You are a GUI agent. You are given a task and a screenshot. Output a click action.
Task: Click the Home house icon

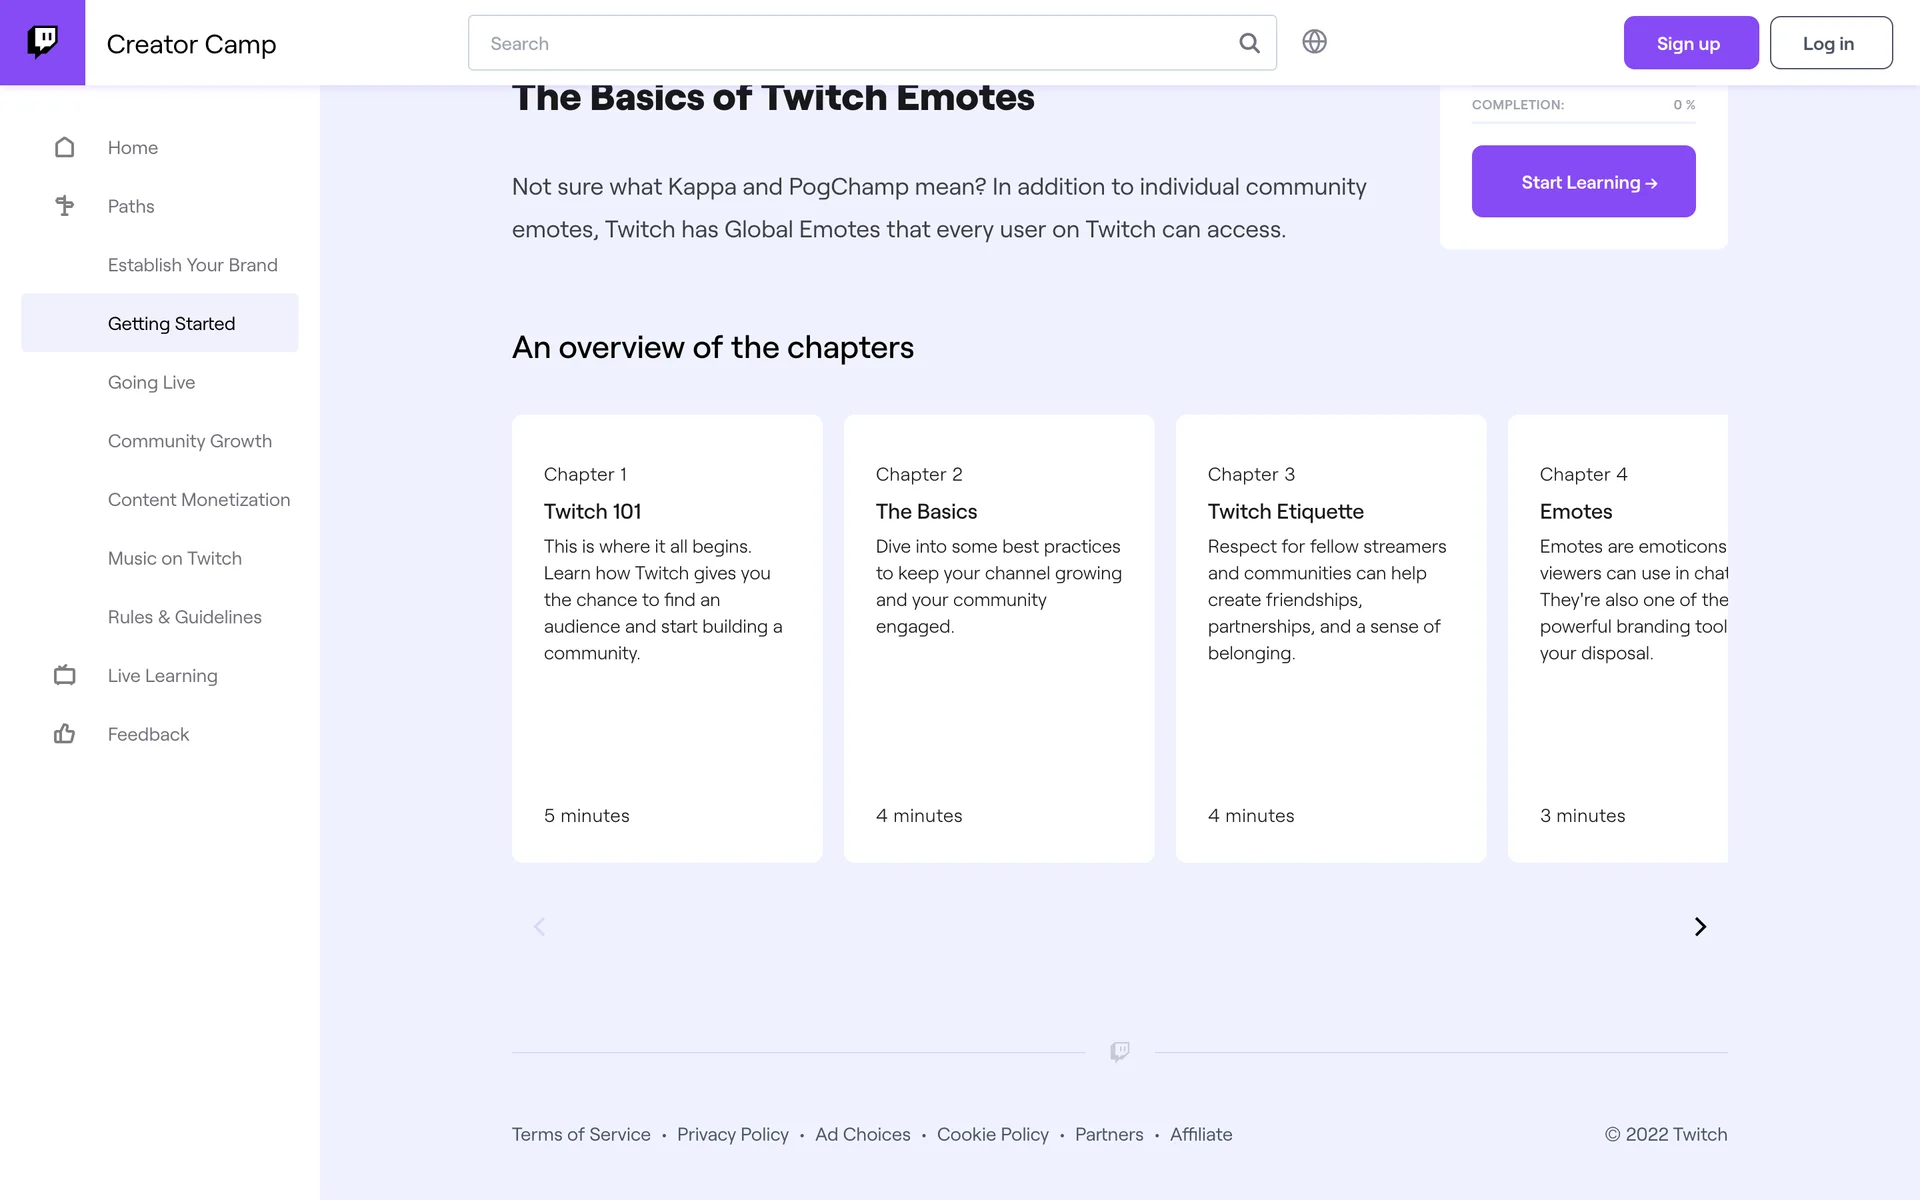click(65, 148)
